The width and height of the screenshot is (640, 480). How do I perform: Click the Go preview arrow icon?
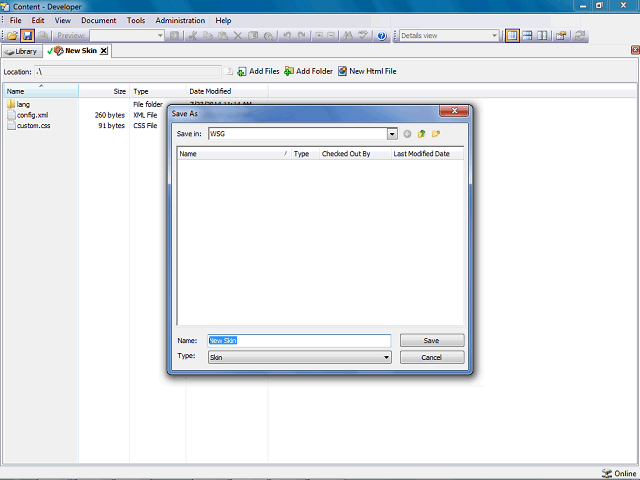(x=174, y=36)
